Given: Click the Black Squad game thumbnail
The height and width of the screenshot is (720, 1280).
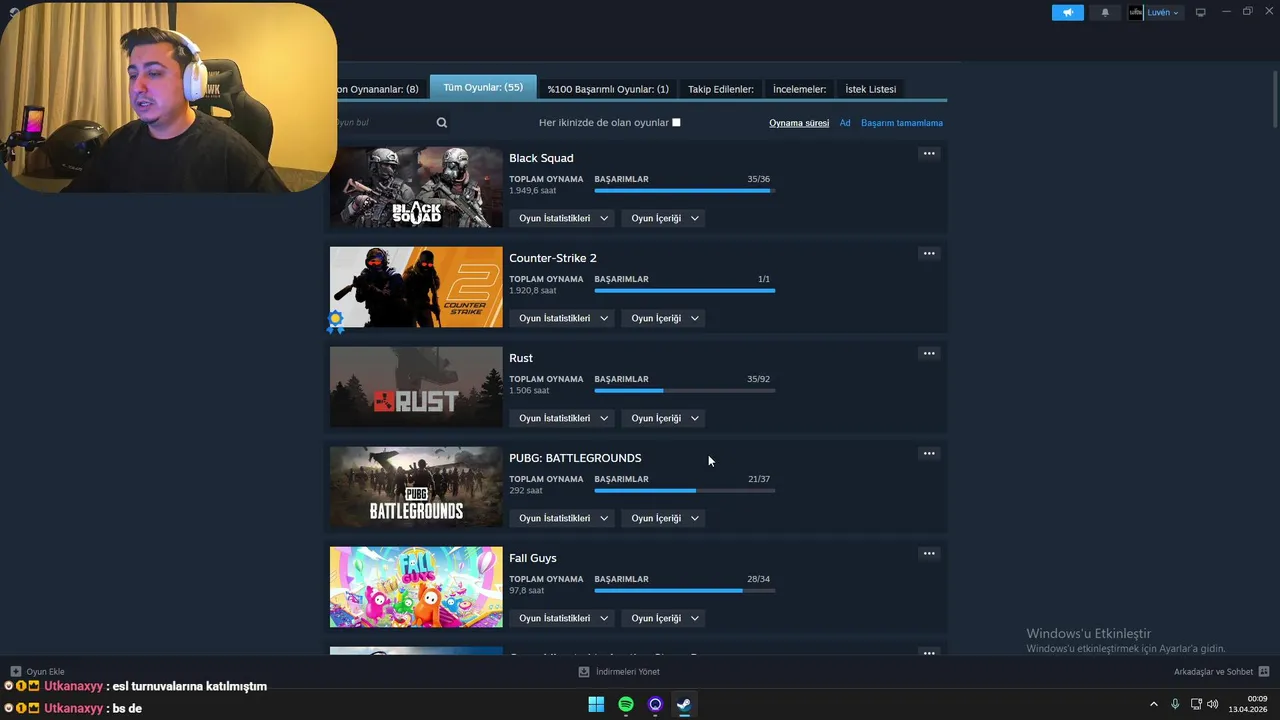Looking at the screenshot, I should pyautogui.click(x=416, y=187).
